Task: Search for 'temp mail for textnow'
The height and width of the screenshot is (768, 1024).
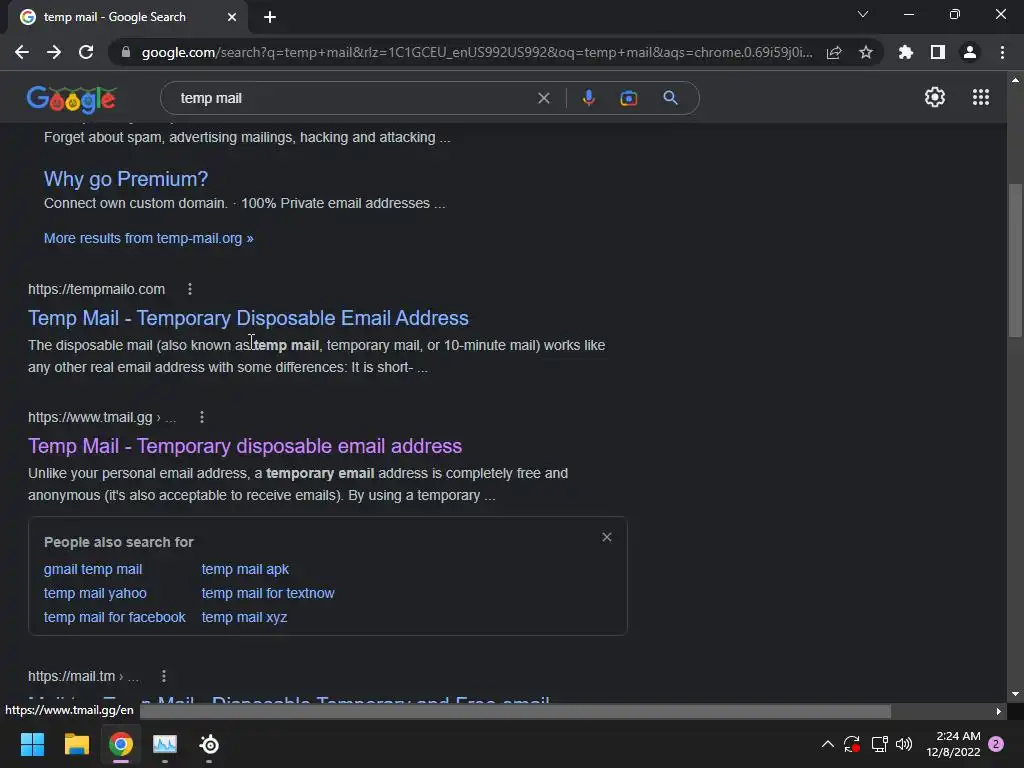Action: click(268, 593)
